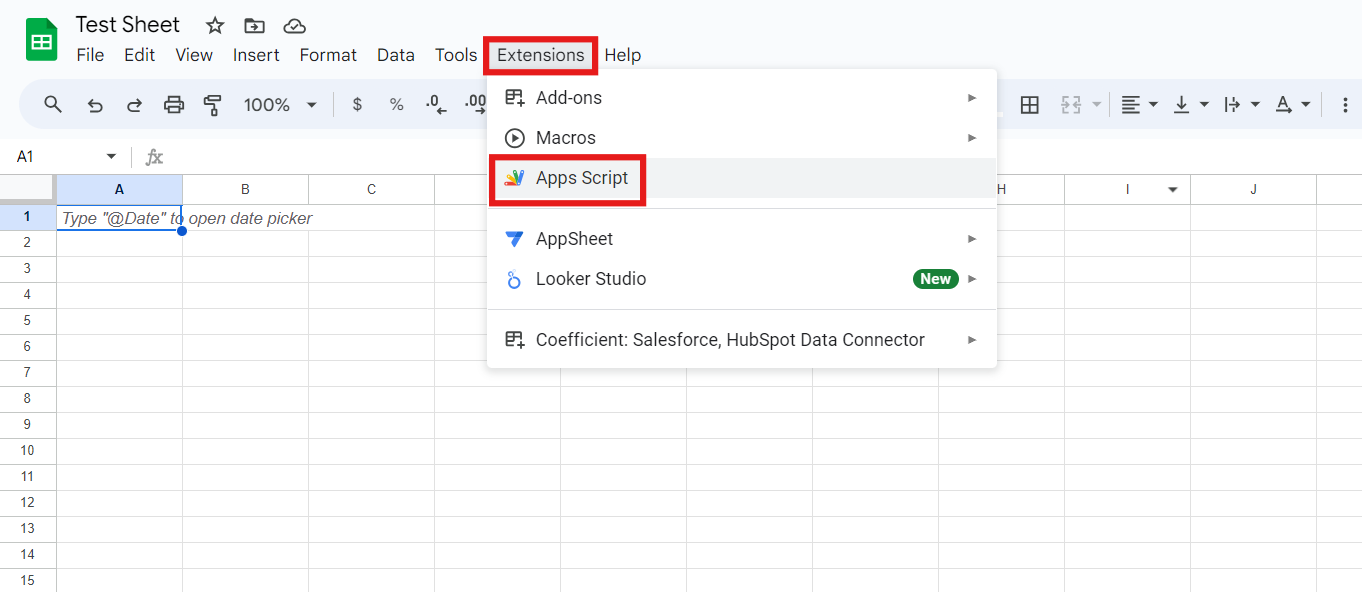This screenshot has width=1362, height=592.
Task: Click the fx formula icon
Action: point(154,157)
